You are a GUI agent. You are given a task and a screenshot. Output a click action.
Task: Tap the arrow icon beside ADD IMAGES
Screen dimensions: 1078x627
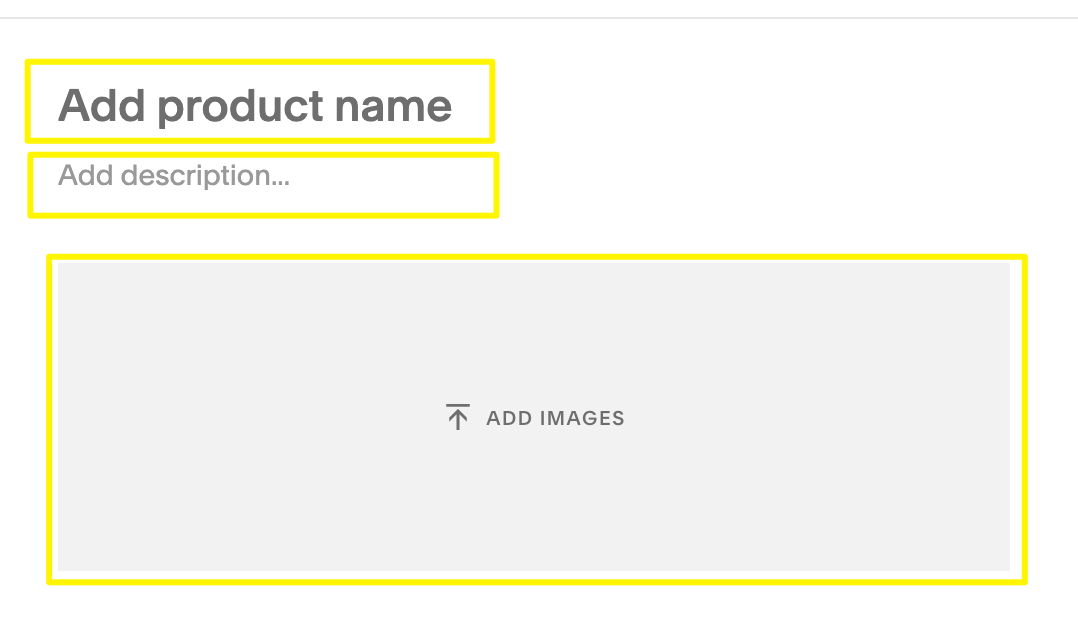tap(457, 418)
